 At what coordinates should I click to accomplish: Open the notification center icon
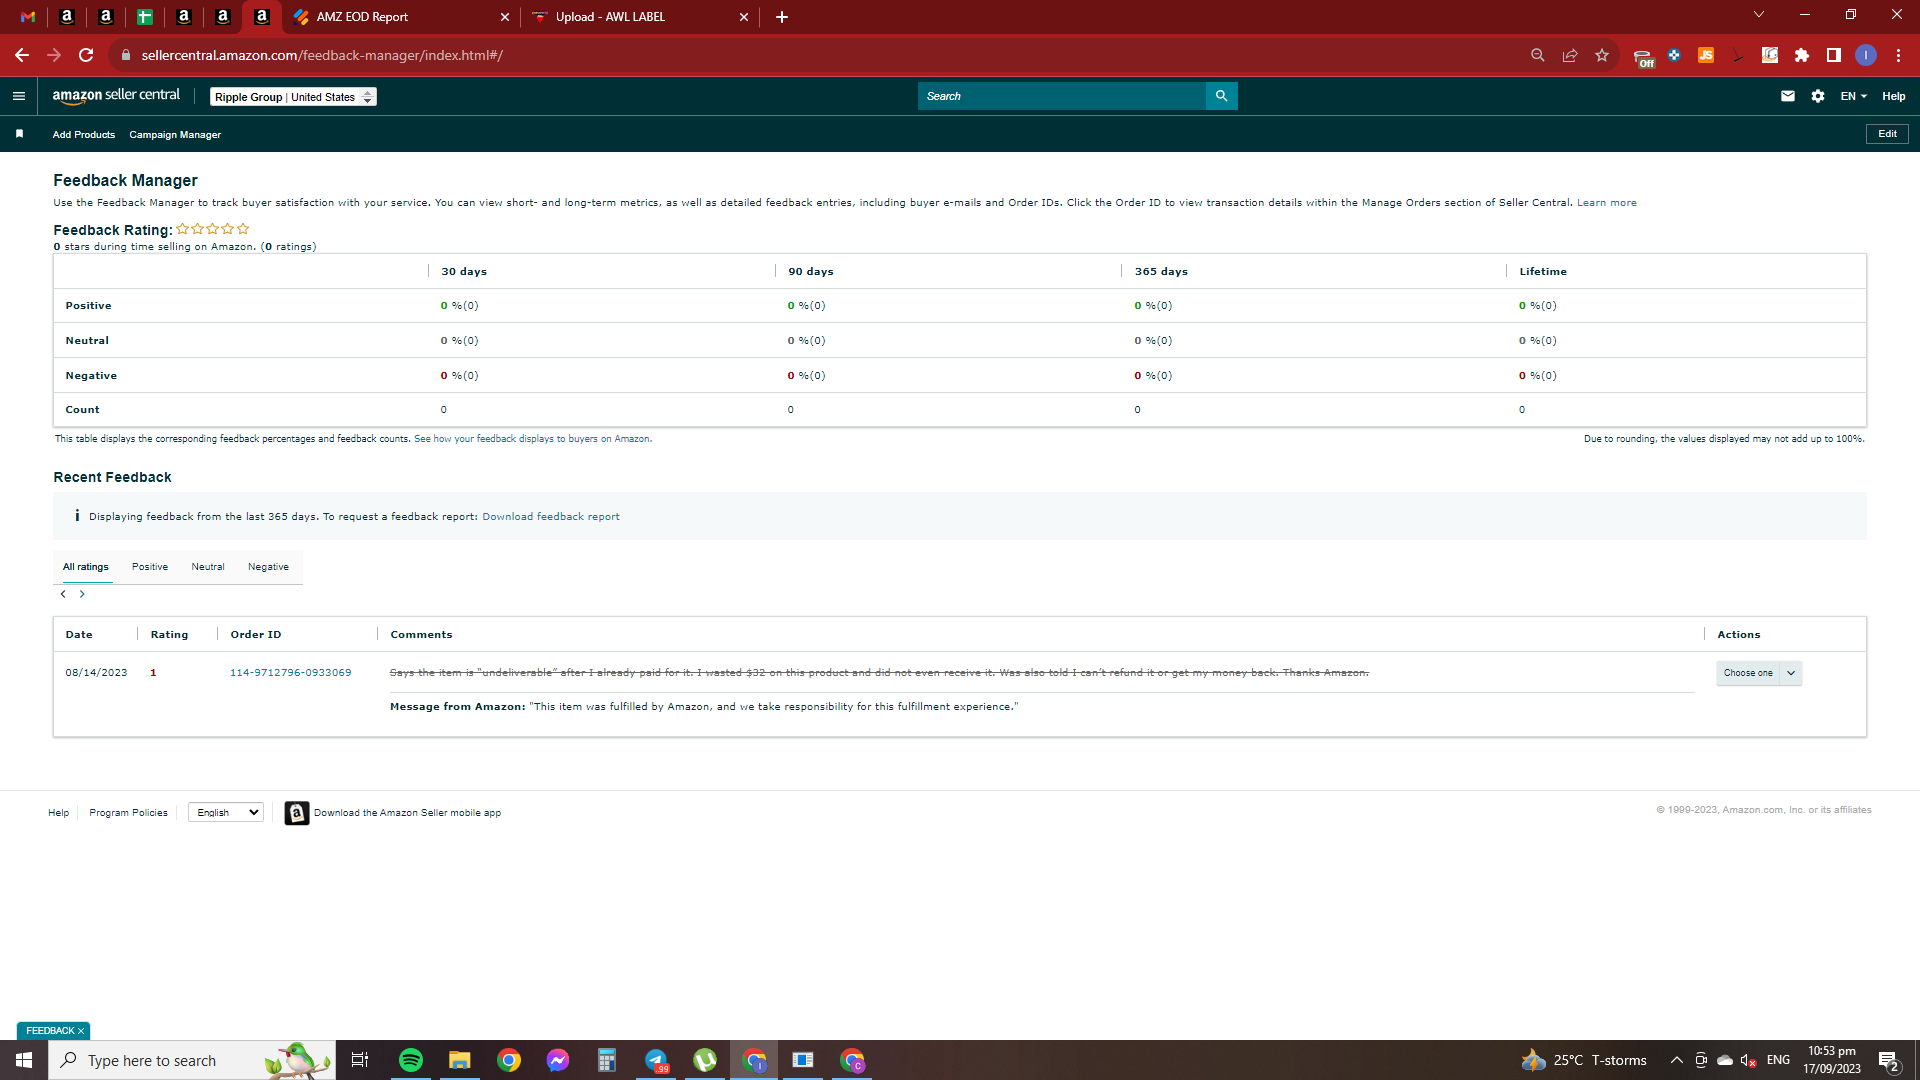pos(1888,1061)
